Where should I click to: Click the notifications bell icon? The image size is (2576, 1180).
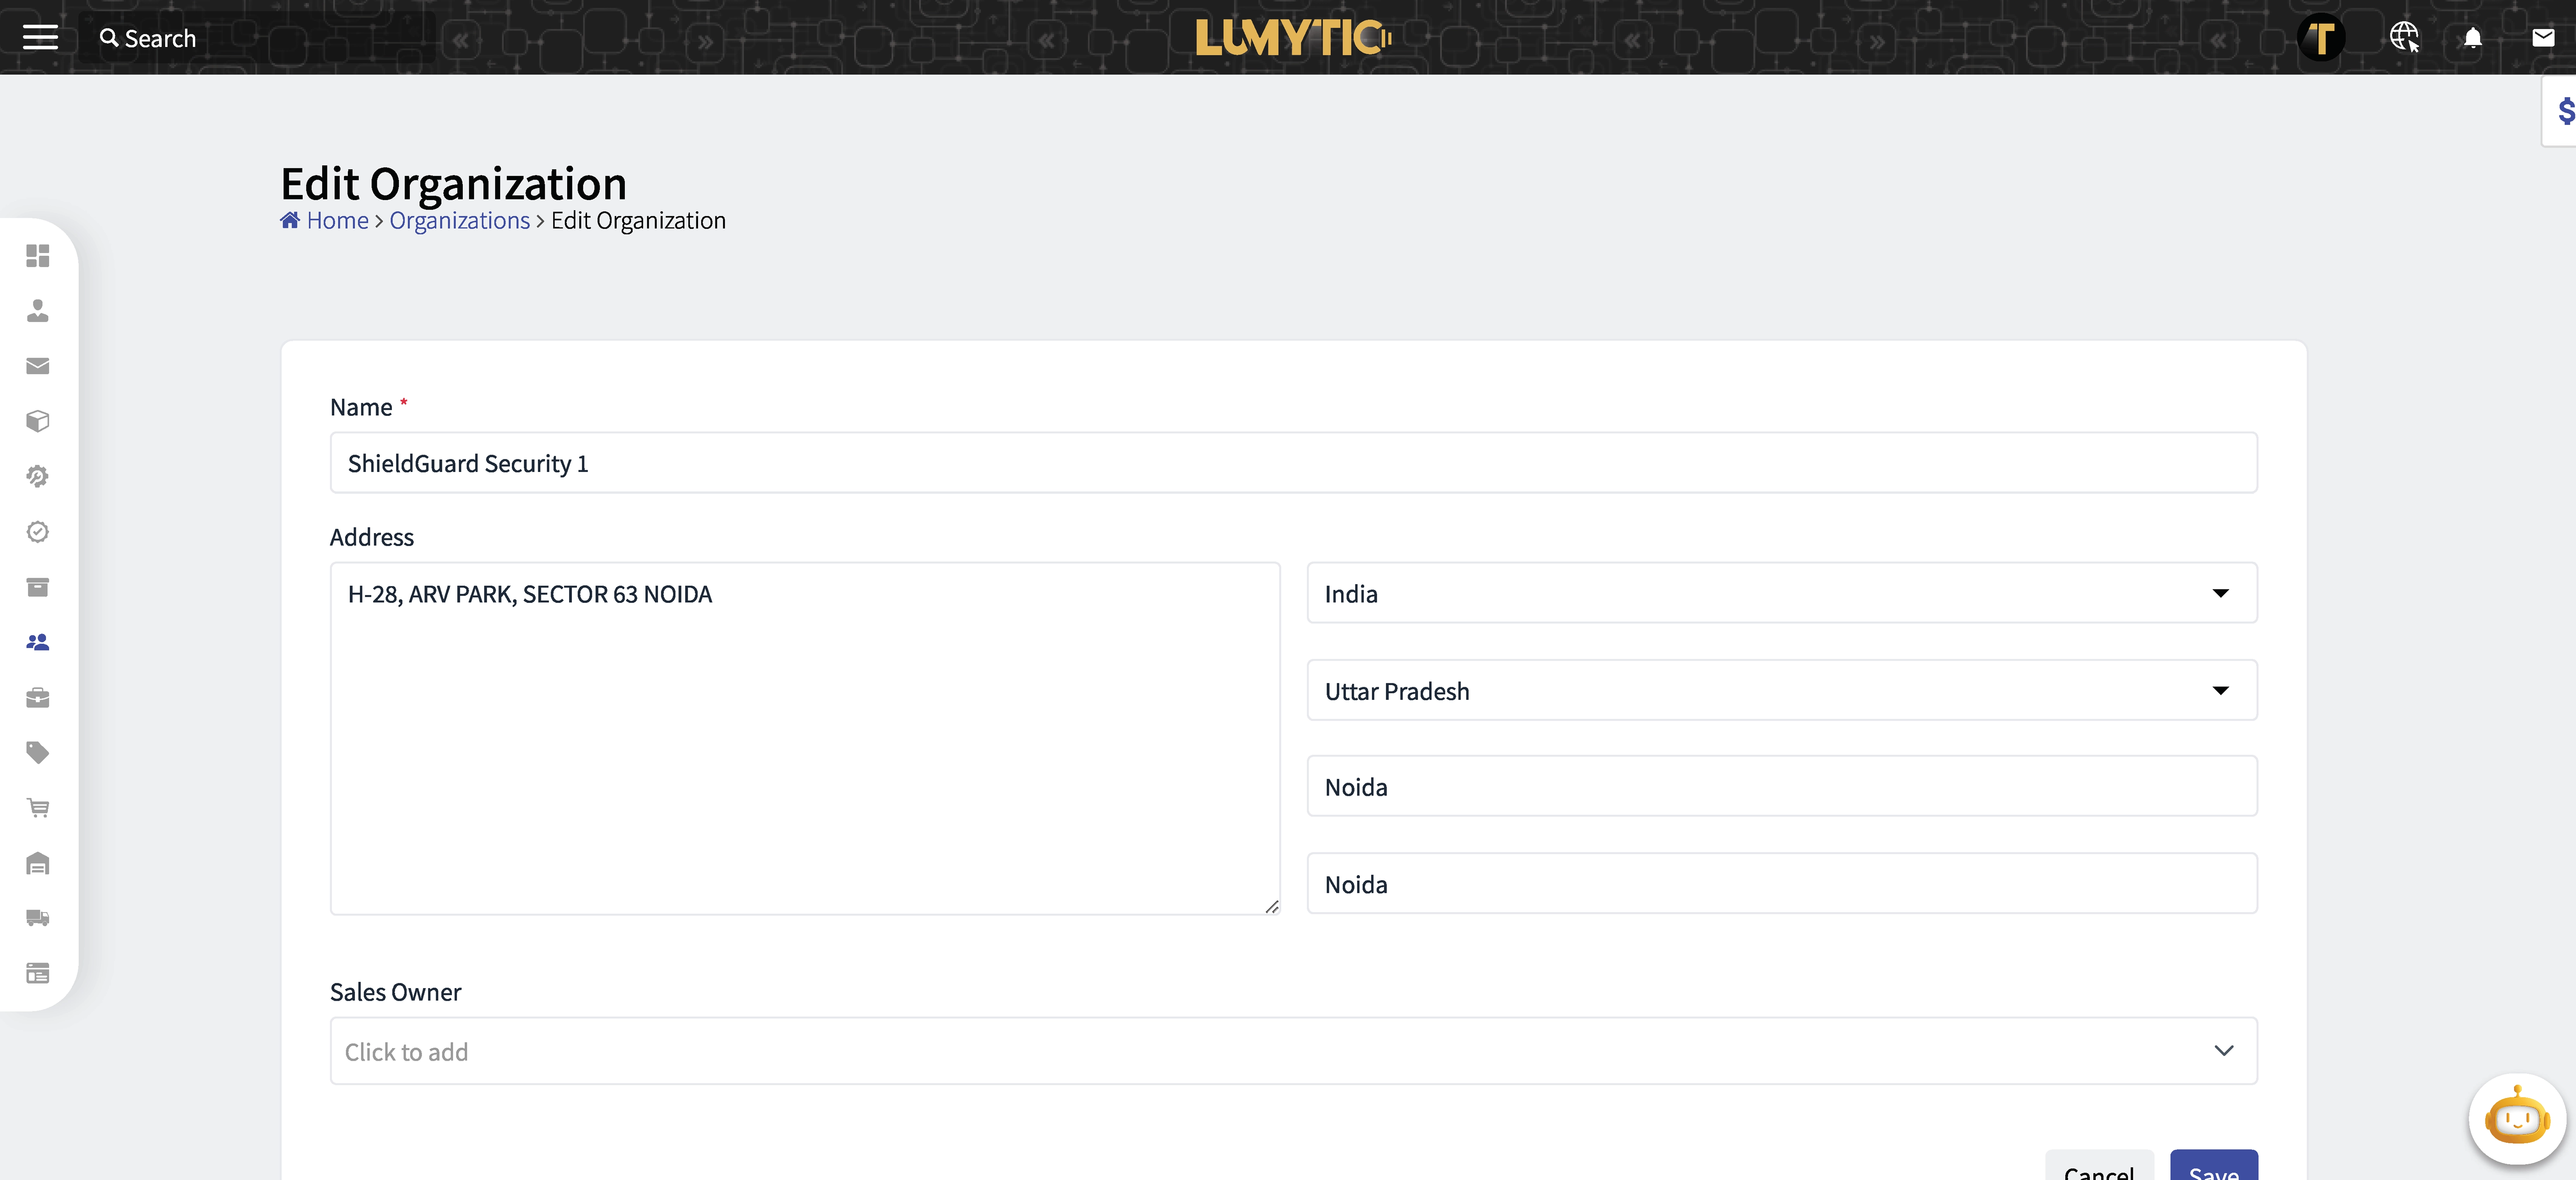(2472, 38)
